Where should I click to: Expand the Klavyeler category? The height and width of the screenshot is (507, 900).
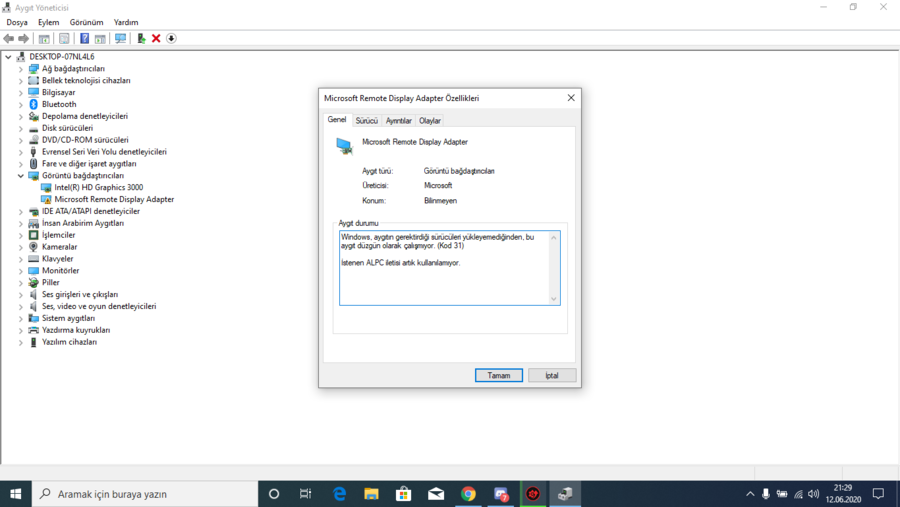21,259
